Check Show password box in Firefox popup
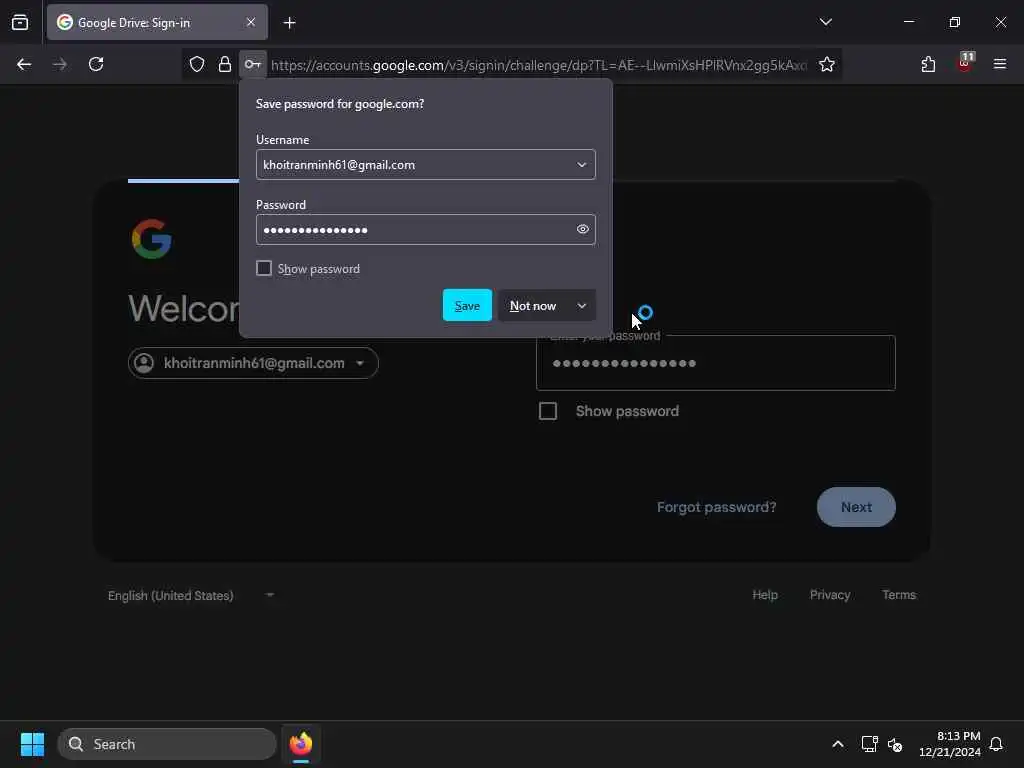Screen dimensions: 1024x768 pyautogui.click(x=264, y=268)
